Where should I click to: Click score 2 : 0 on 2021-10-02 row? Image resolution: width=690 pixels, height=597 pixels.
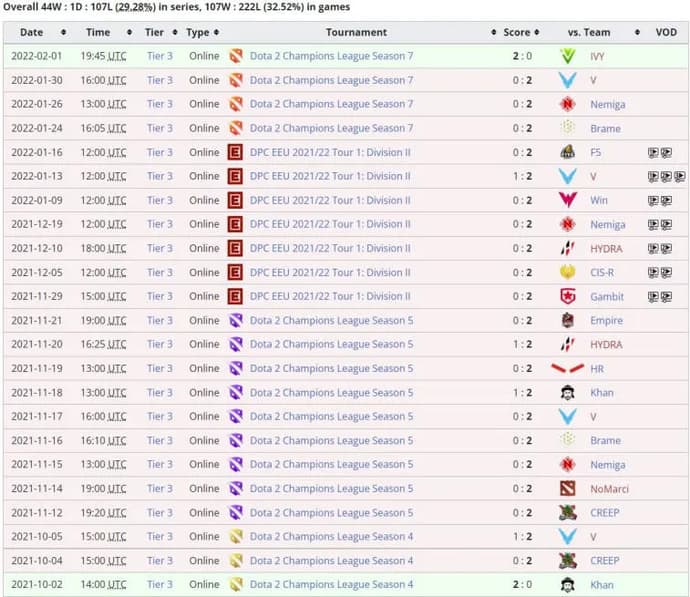pos(522,584)
